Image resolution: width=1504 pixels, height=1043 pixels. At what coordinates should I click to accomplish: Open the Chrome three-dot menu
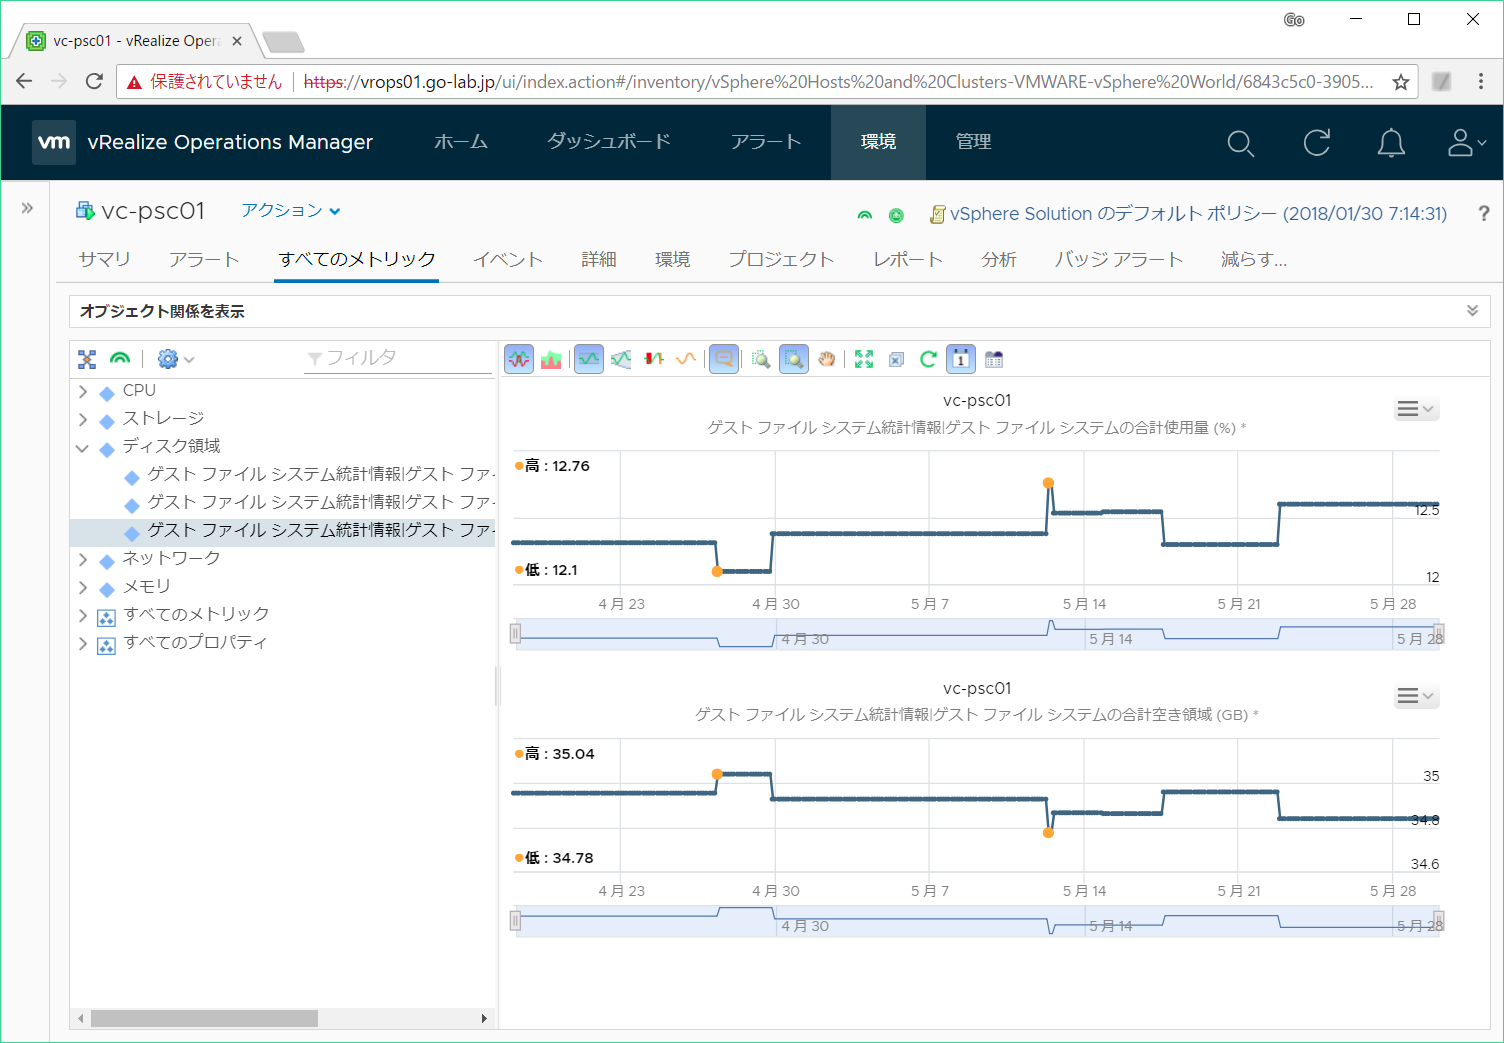tap(1481, 81)
